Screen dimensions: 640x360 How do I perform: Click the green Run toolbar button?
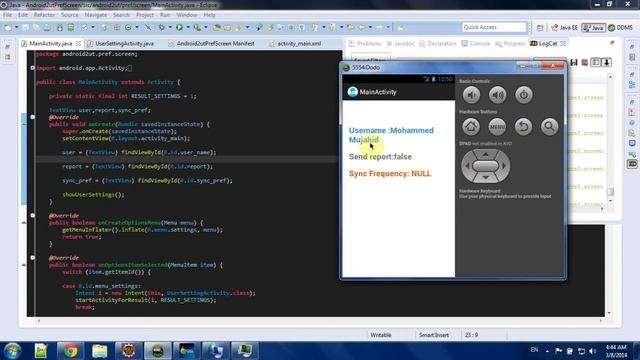(179, 27)
